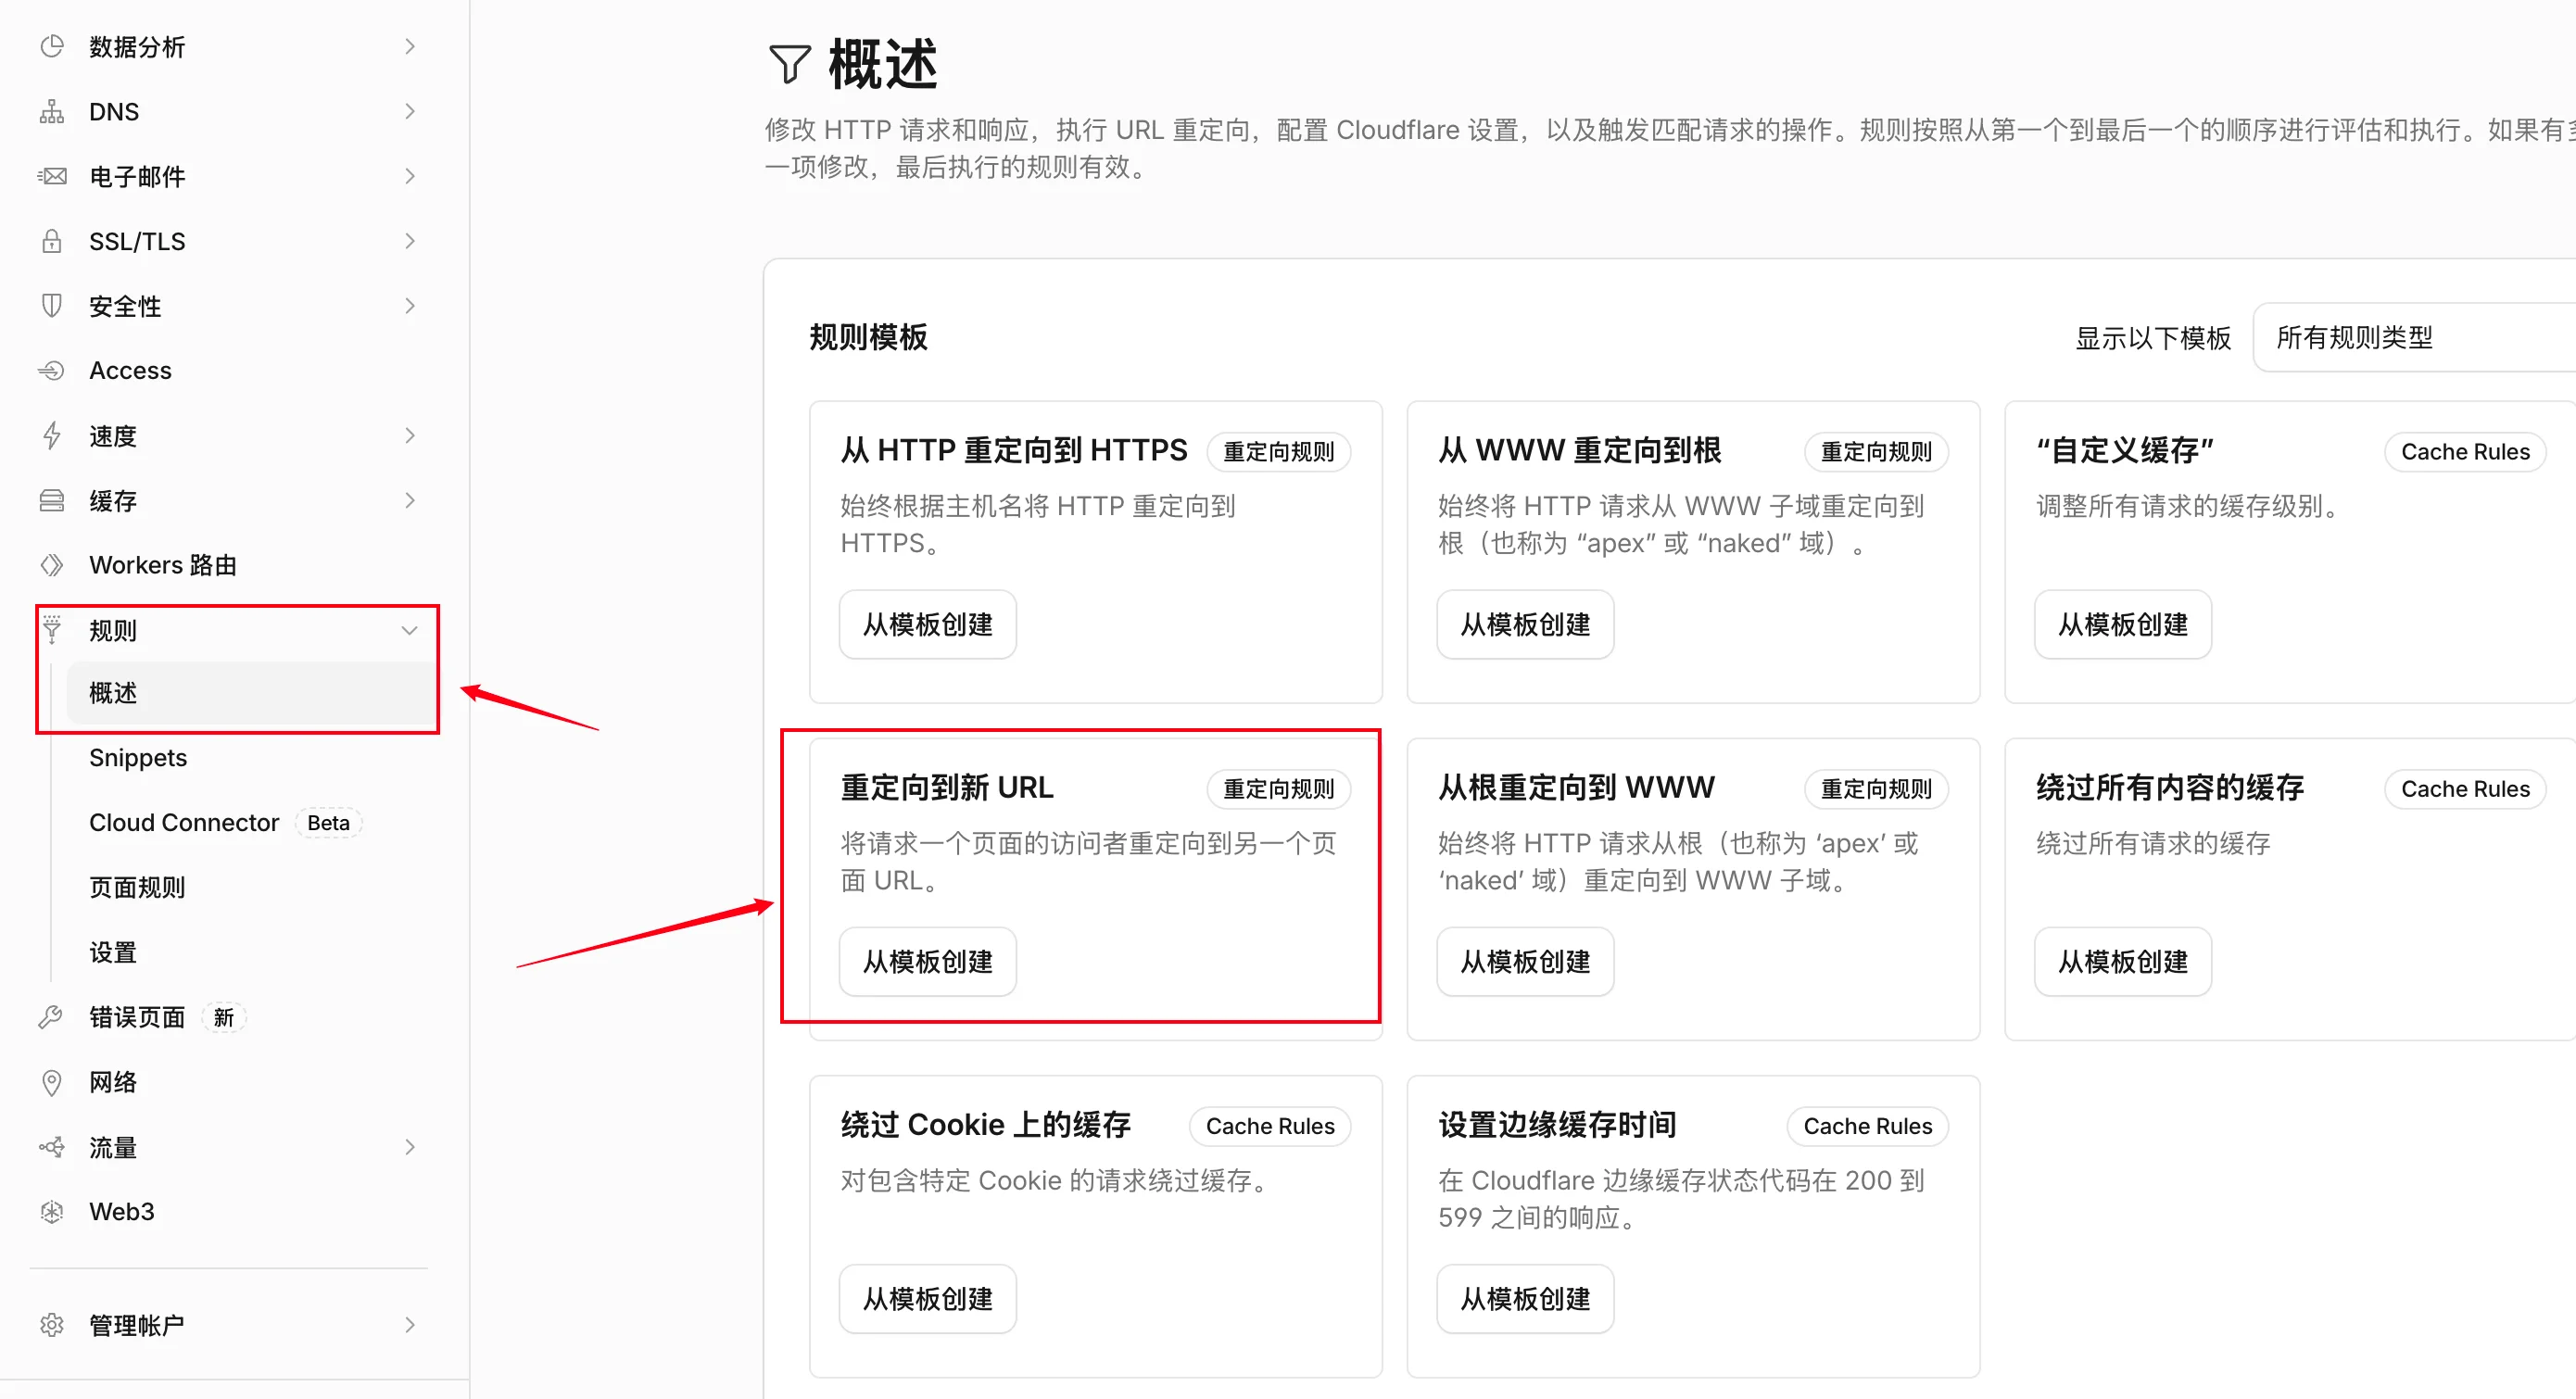Click 从模板创建 under 从 HTTP 重定向到 HTTPS
Image resolution: width=2576 pixels, height=1399 pixels.
click(927, 624)
